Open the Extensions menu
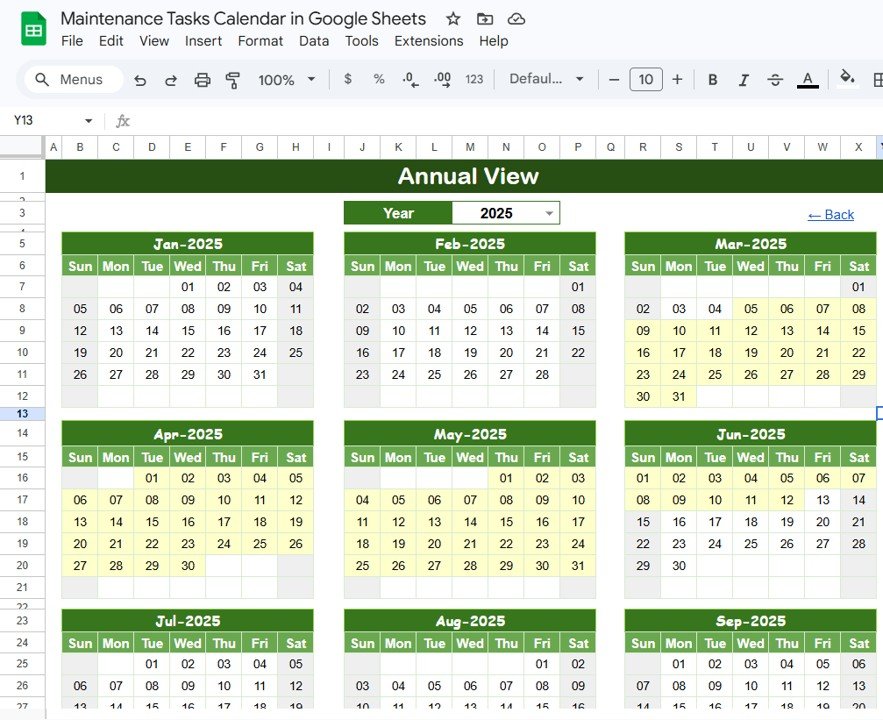This screenshot has height=720, width=883. (429, 41)
